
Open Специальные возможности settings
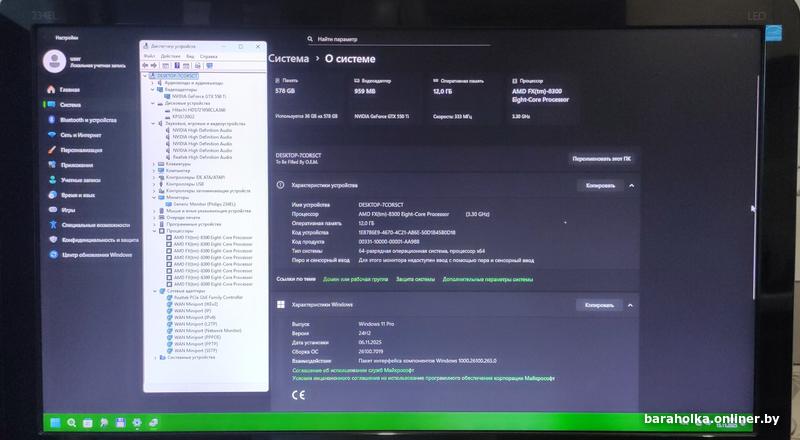(89, 225)
